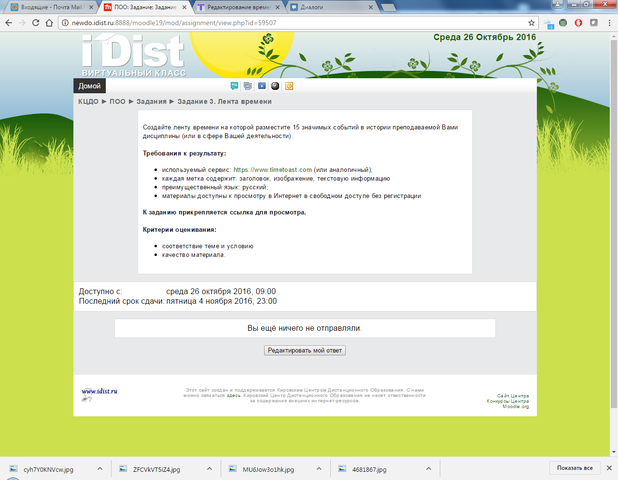Click the gray square extension icon

click(x=594, y=23)
